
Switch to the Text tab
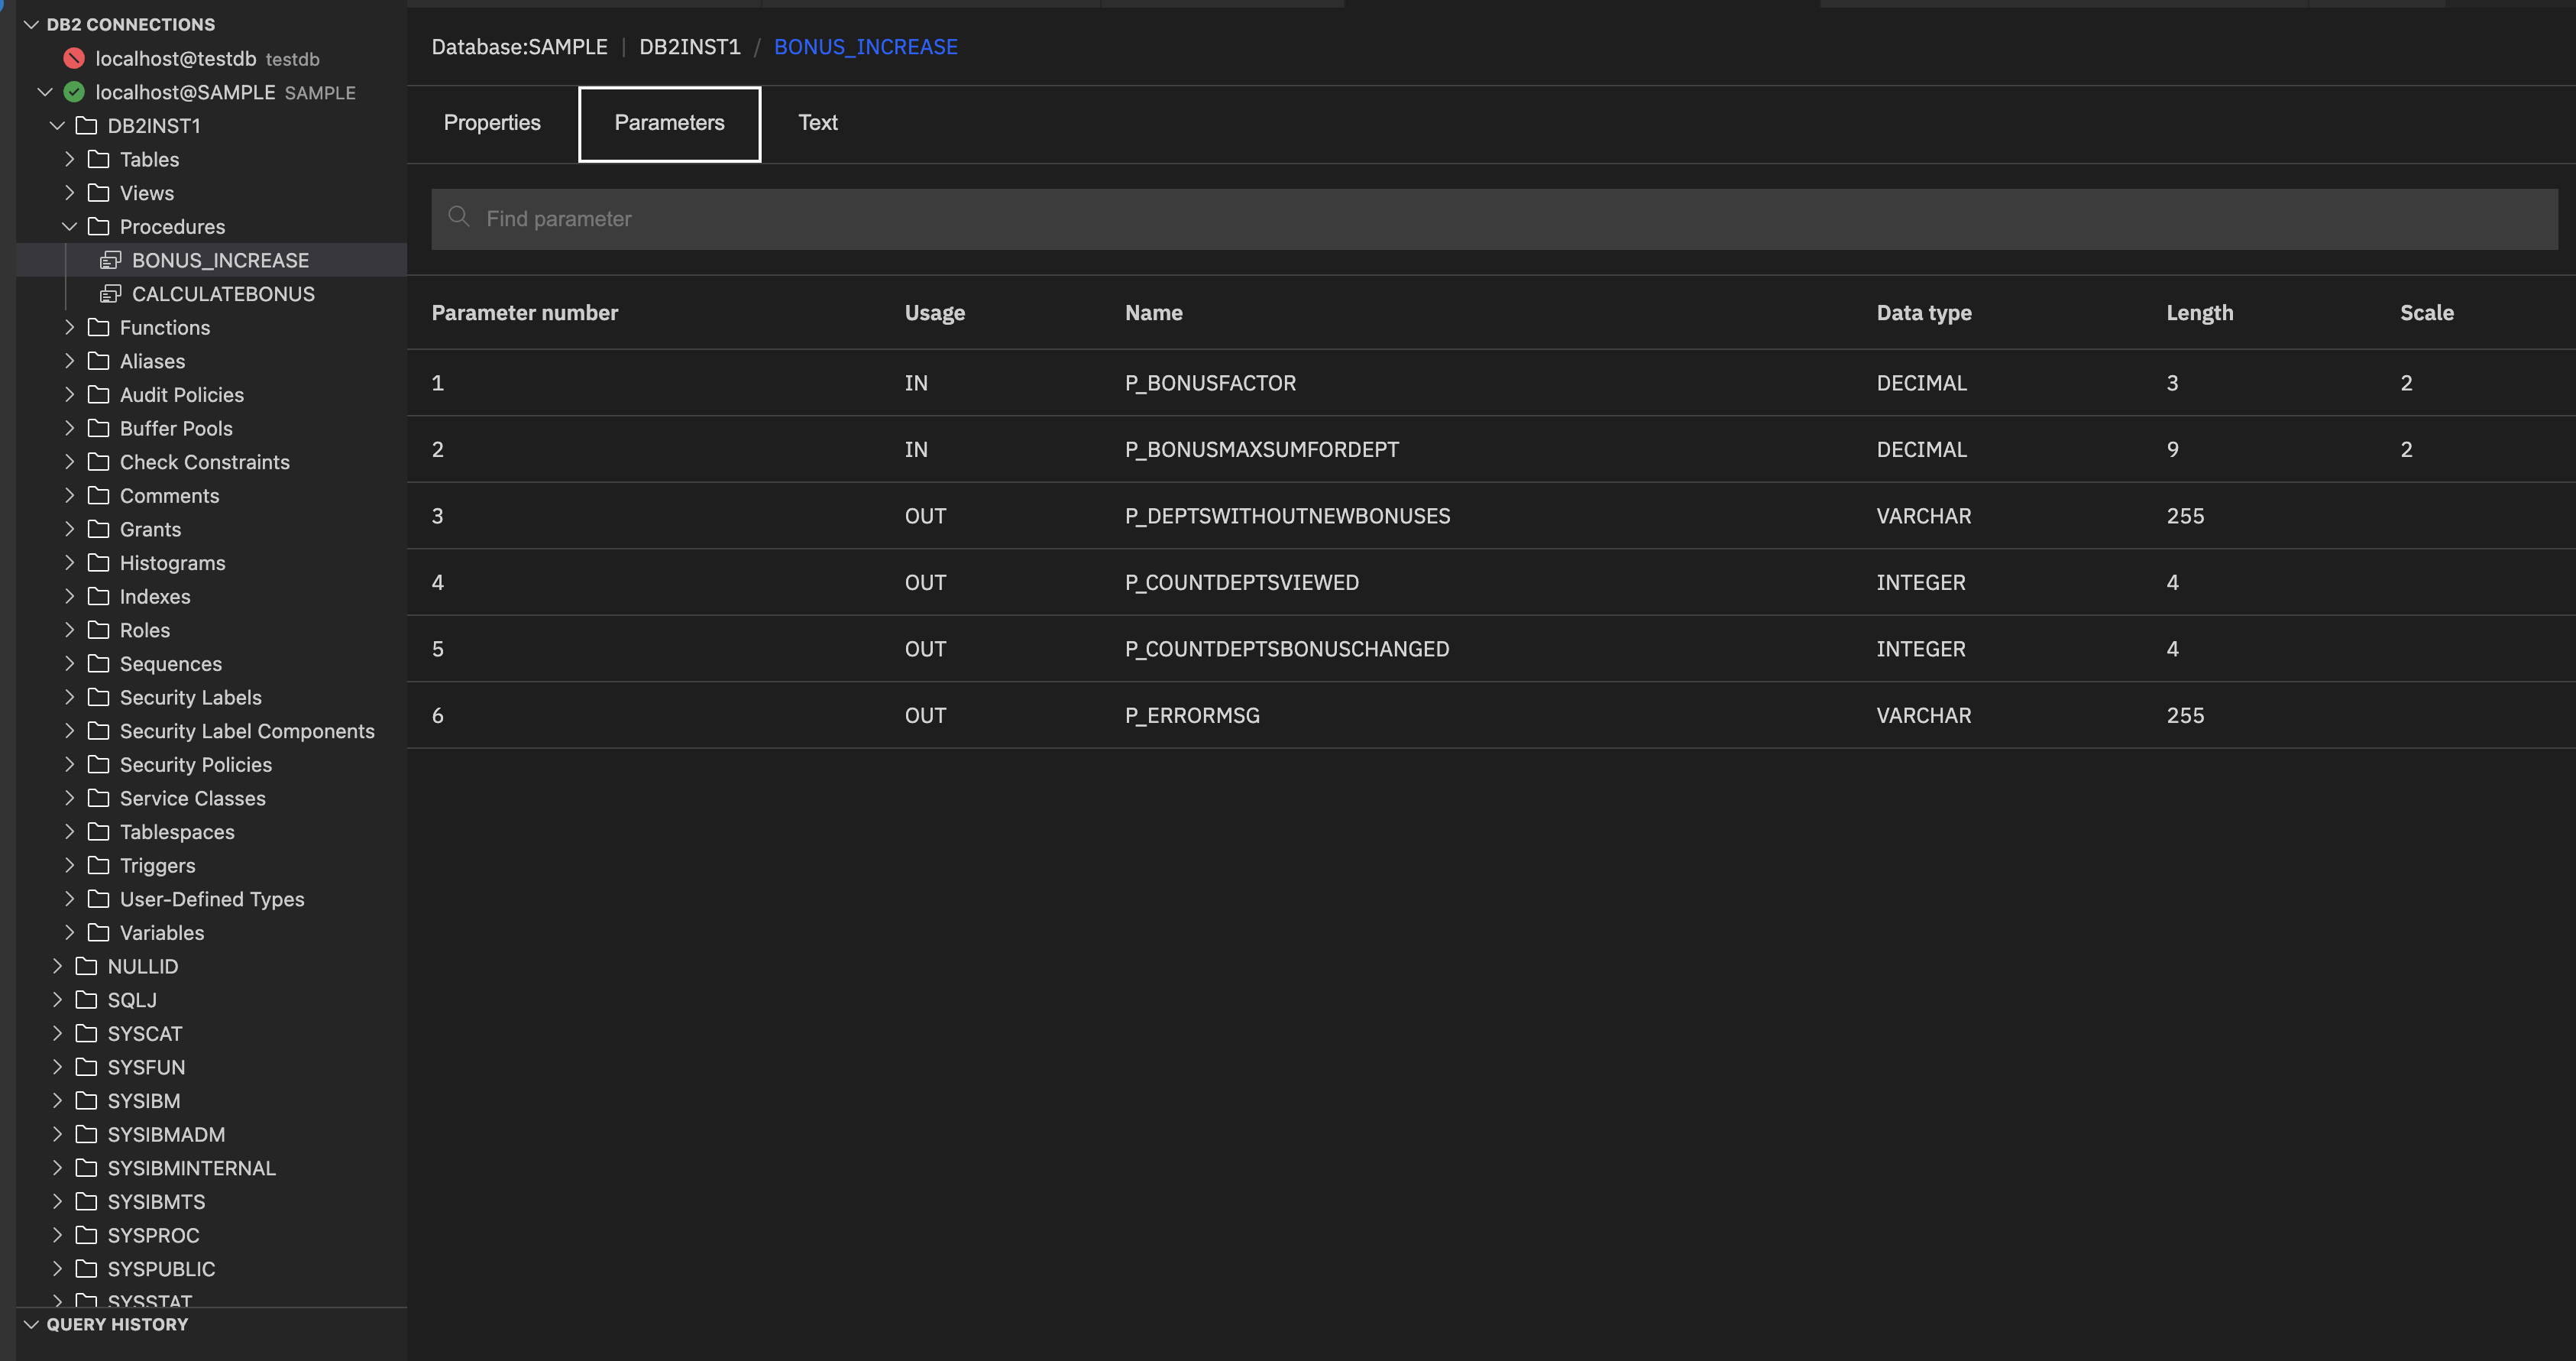coord(818,123)
